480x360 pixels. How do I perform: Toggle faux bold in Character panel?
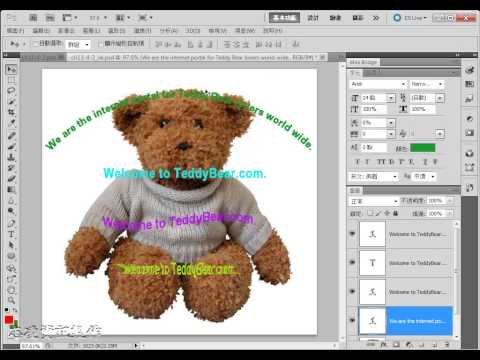357,162
